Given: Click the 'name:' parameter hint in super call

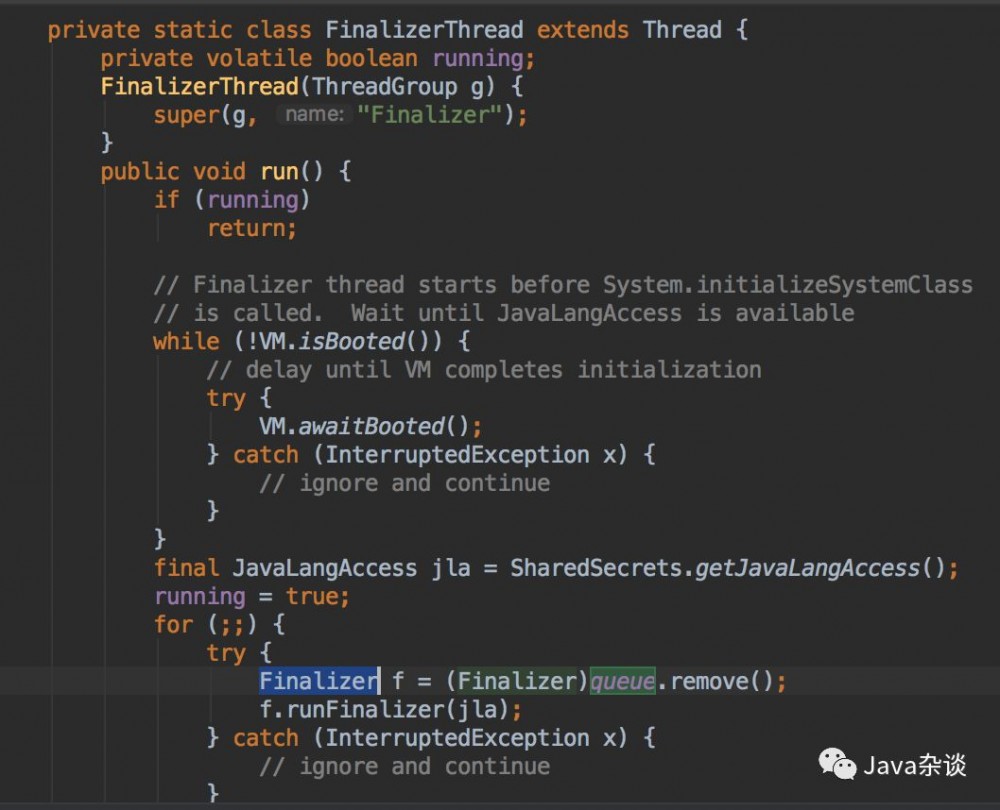Looking at the screenshot, I should 314,114.
